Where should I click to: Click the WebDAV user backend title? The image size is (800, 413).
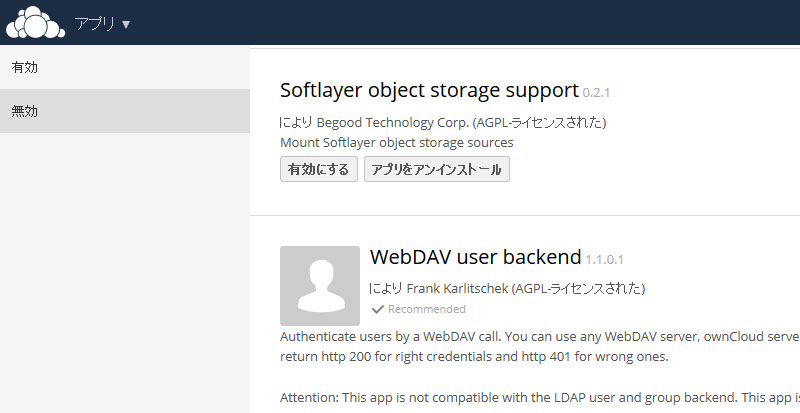[x=476, y=257]
